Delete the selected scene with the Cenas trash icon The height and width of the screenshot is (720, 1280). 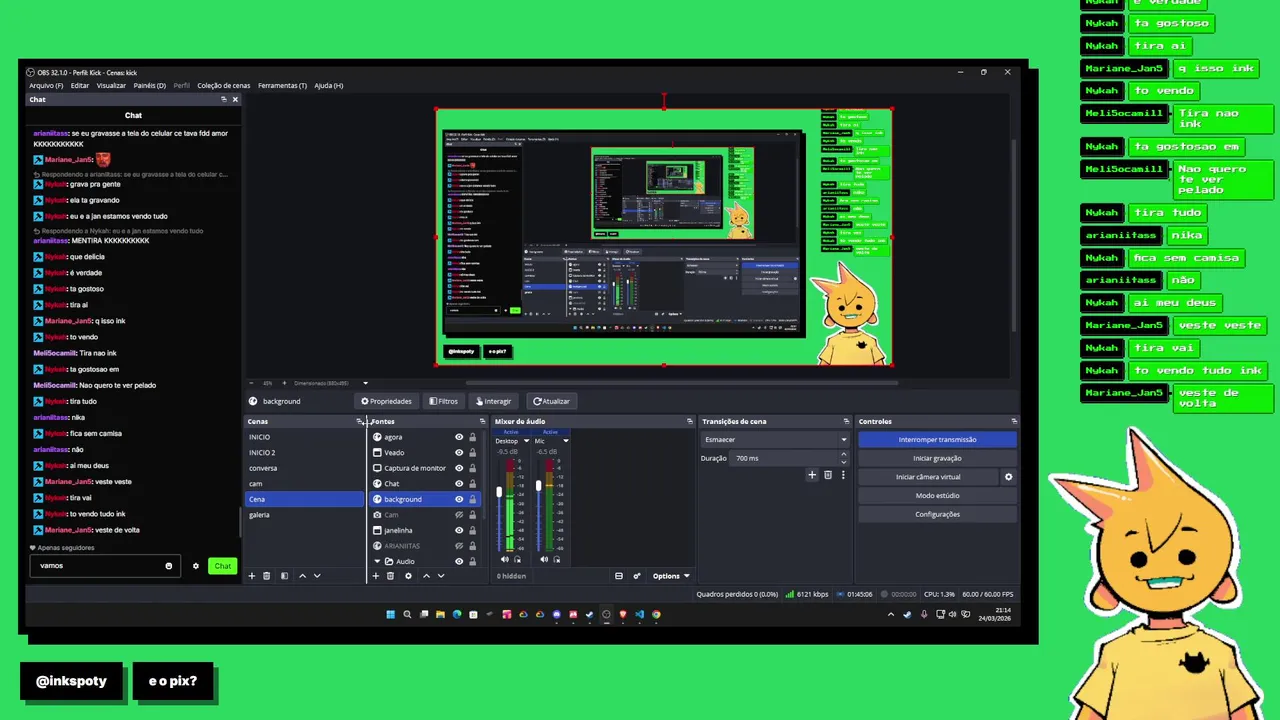pos(267,576)
